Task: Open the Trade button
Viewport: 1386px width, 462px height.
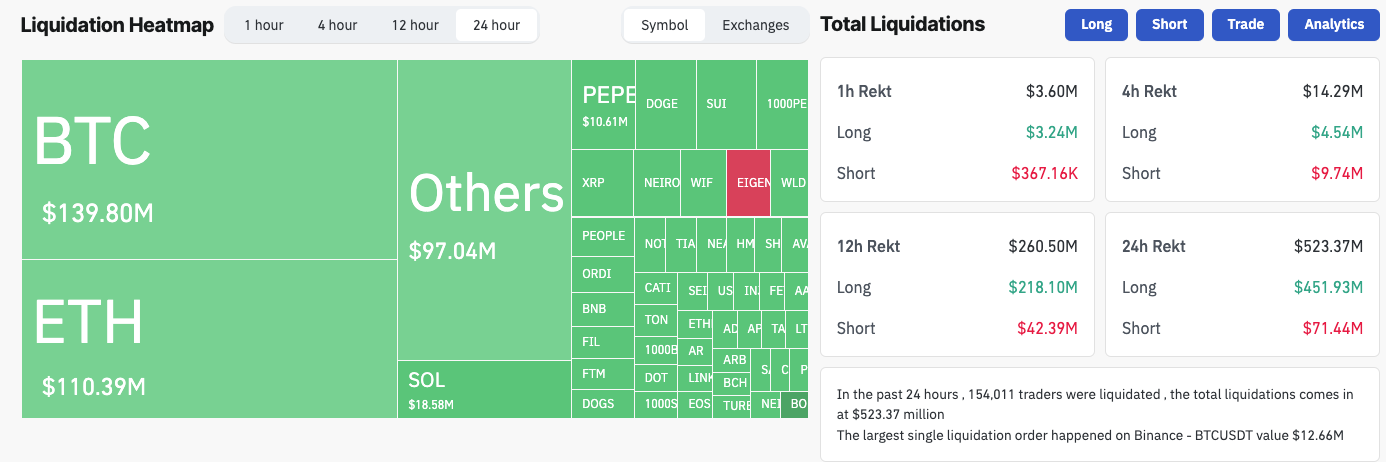Action: coord(1245,25)
